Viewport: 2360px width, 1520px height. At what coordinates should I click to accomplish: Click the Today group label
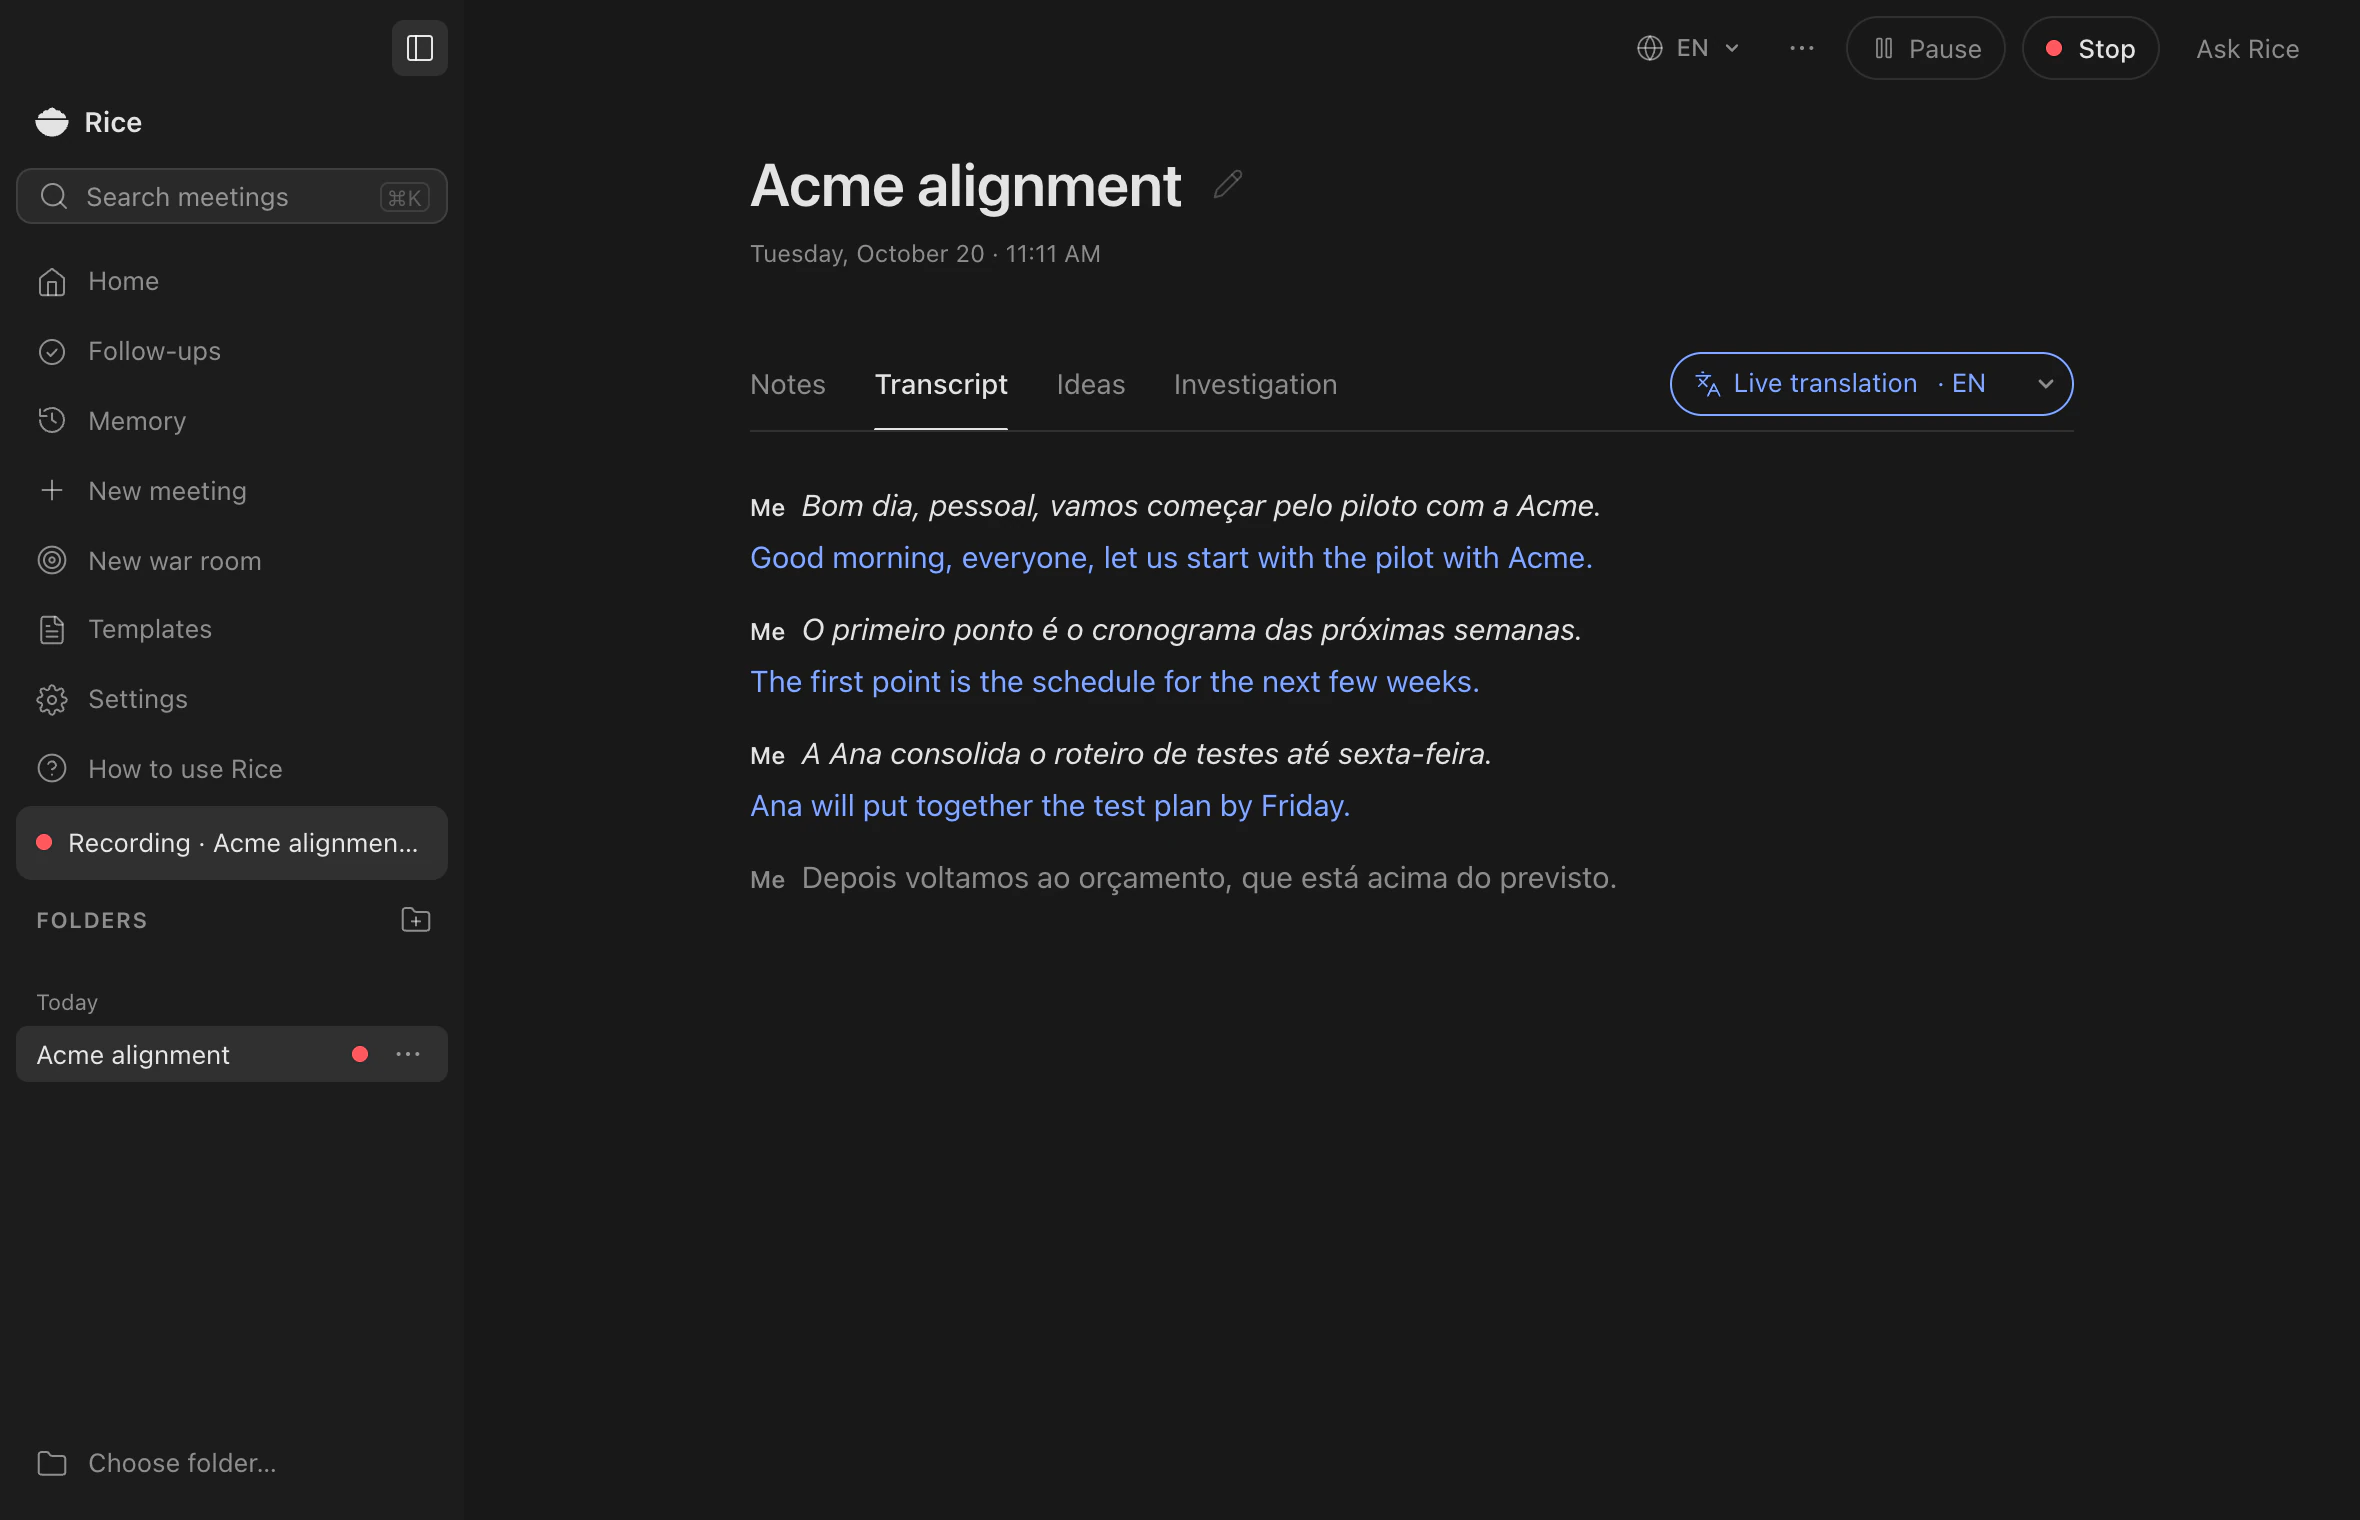[67, 1002]
